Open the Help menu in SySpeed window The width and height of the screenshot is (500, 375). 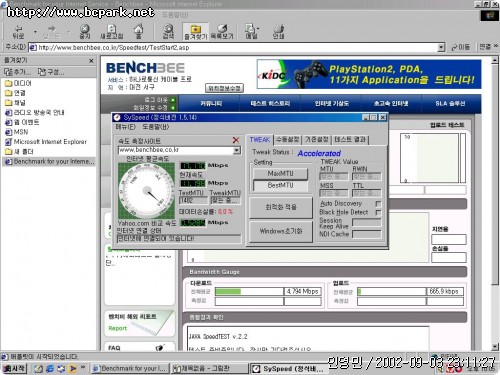[x=155, y=127]
